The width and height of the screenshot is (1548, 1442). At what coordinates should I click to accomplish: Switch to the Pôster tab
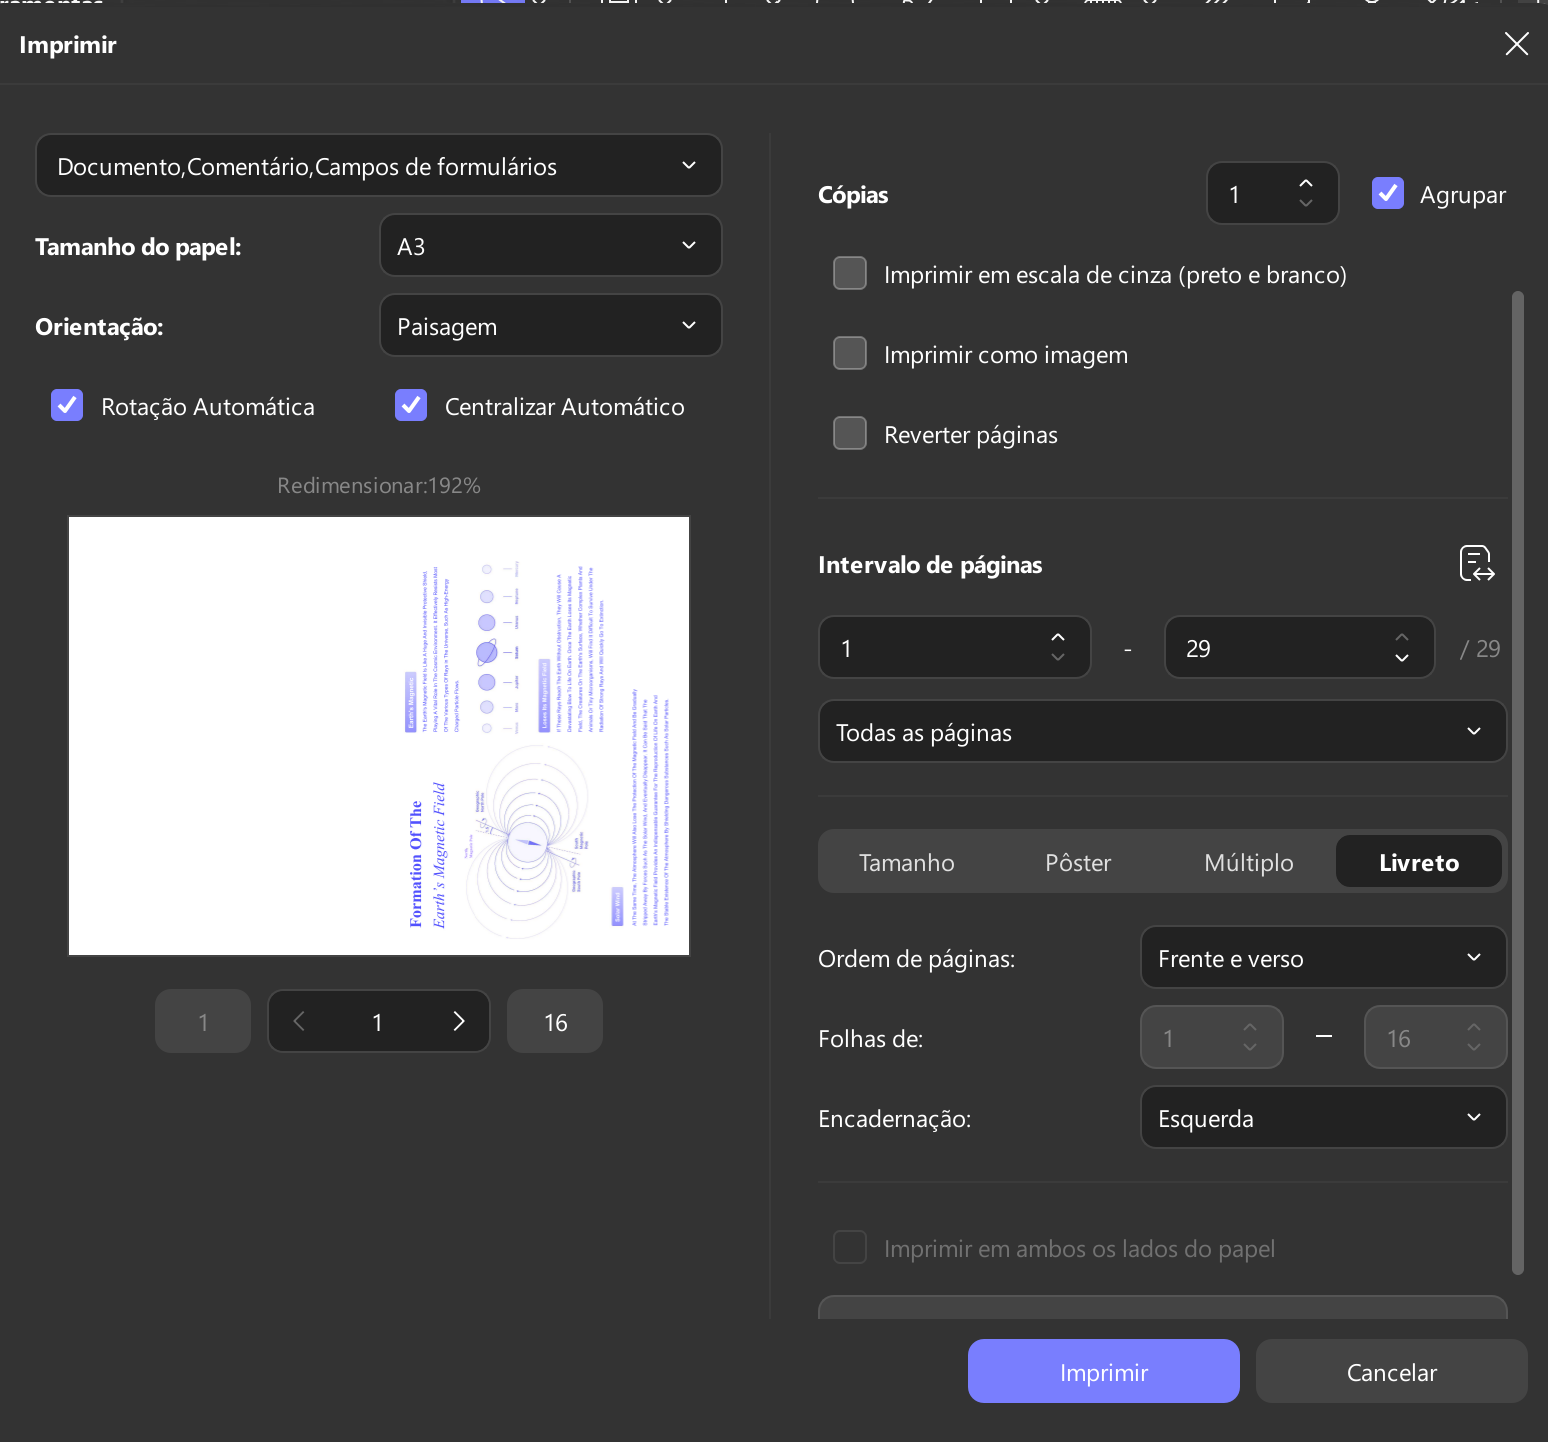[1078, 862]
